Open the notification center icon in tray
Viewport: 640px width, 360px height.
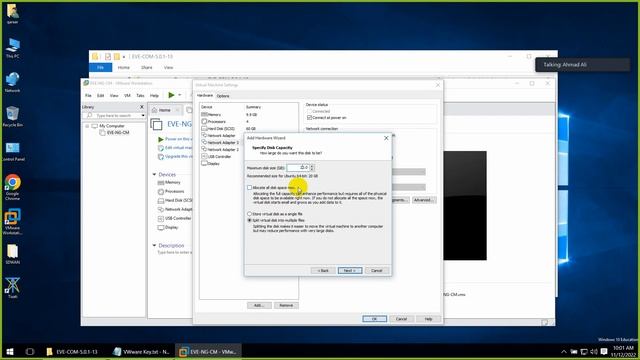(x=604, y=351)
